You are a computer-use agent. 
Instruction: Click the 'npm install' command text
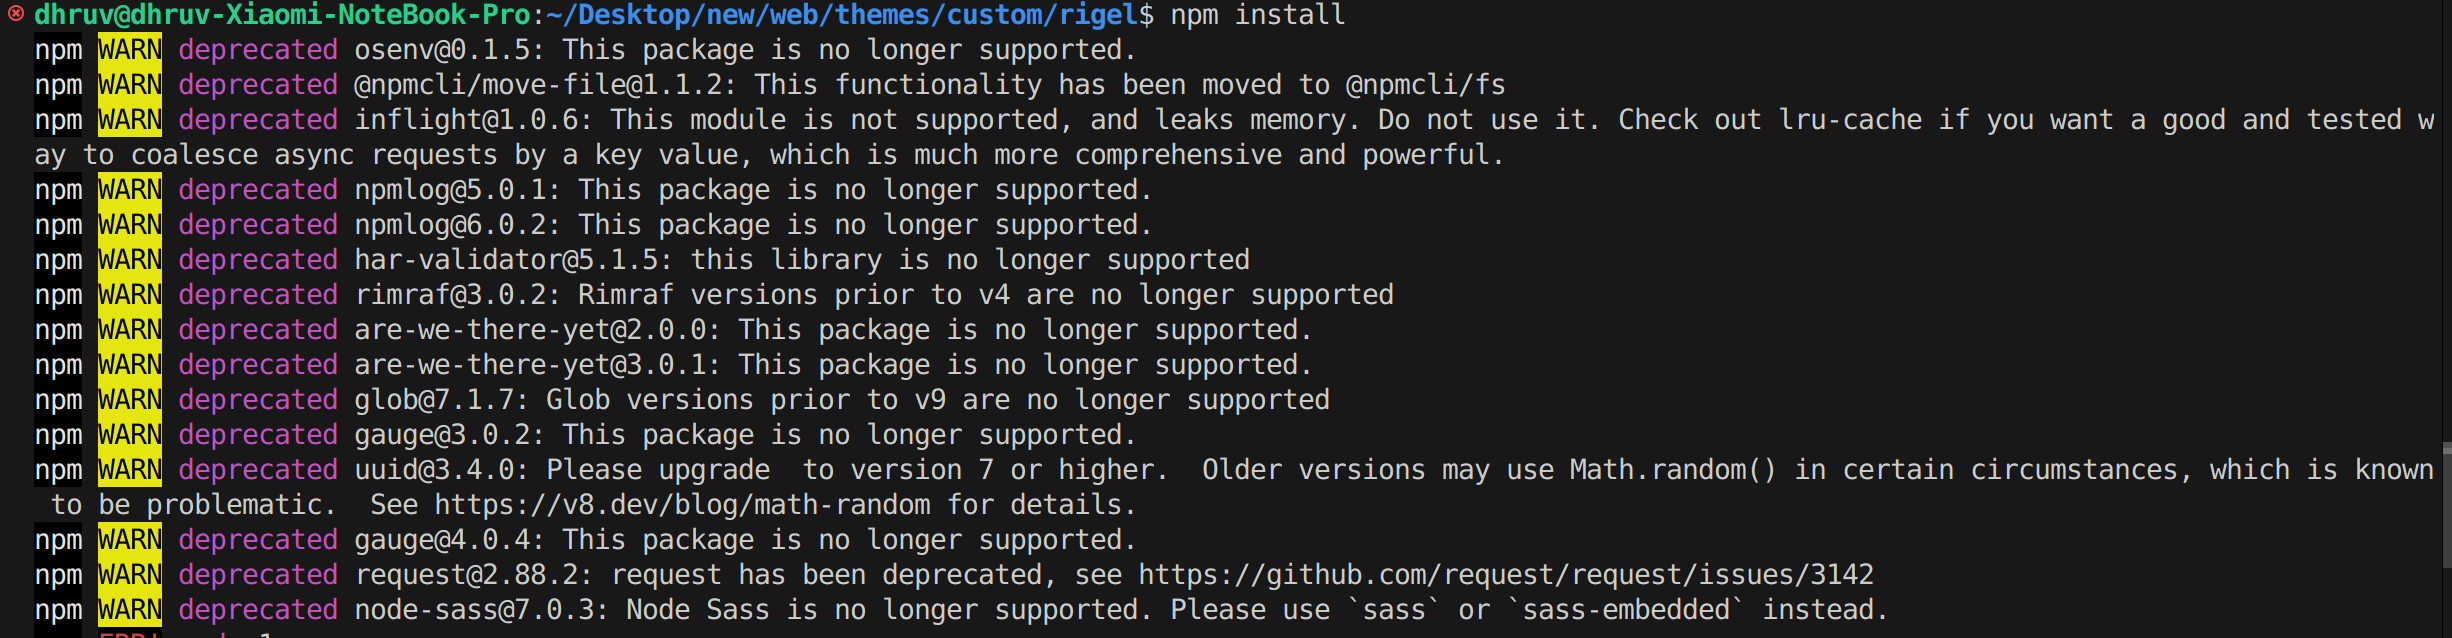point(1258,15)
